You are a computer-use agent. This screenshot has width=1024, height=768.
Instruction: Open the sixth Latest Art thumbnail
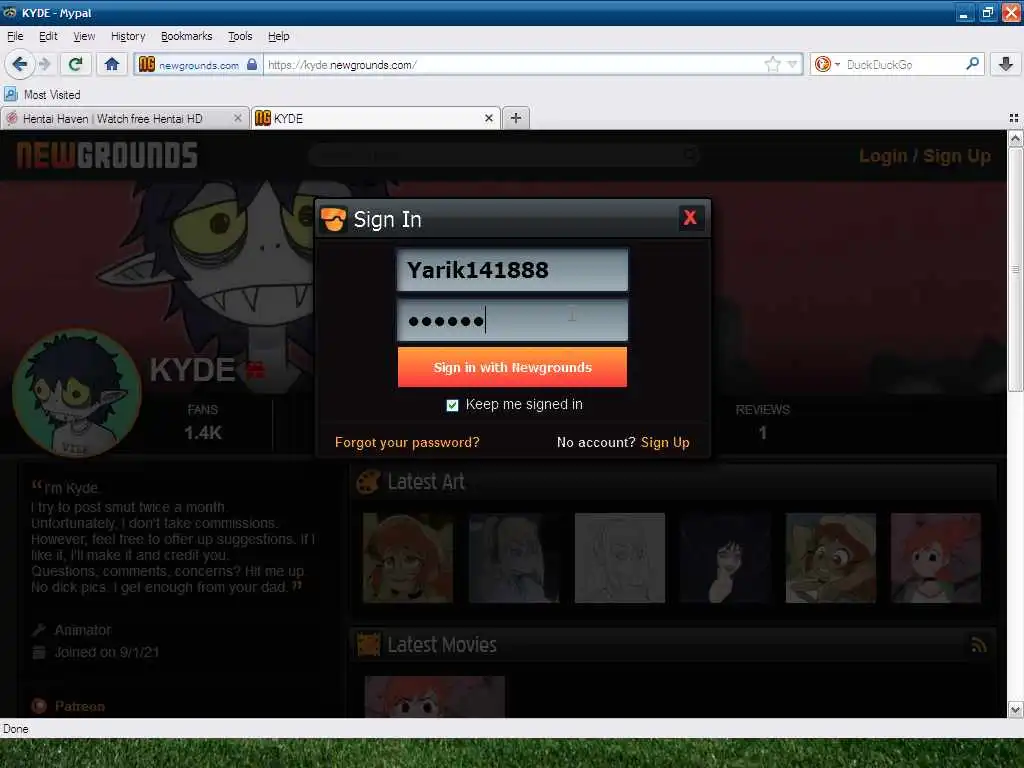(936, 558)
